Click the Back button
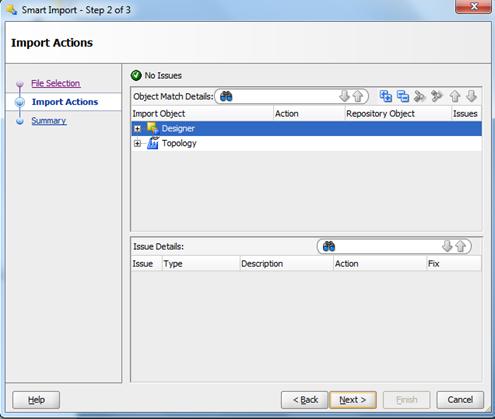The width and height of the screenshot is (495, 419). (304, 400)
